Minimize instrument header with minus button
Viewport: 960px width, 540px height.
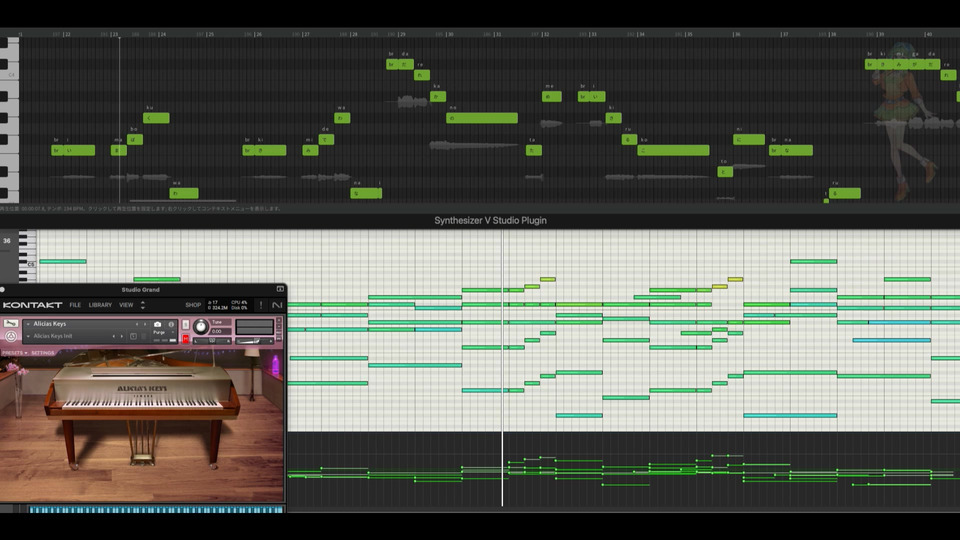point(279,327)
